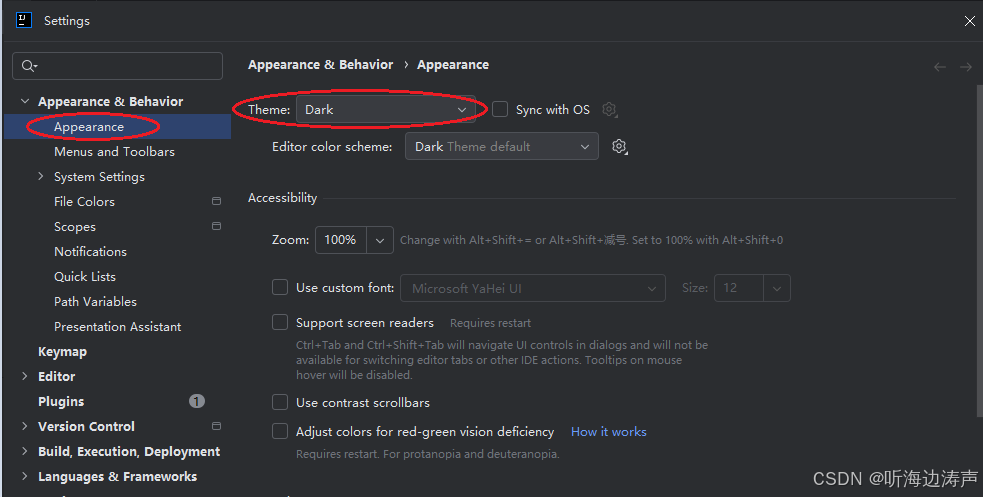The image size is (983, 497).
Task: Open editor color scheme gear options
Action: point(619,147)
